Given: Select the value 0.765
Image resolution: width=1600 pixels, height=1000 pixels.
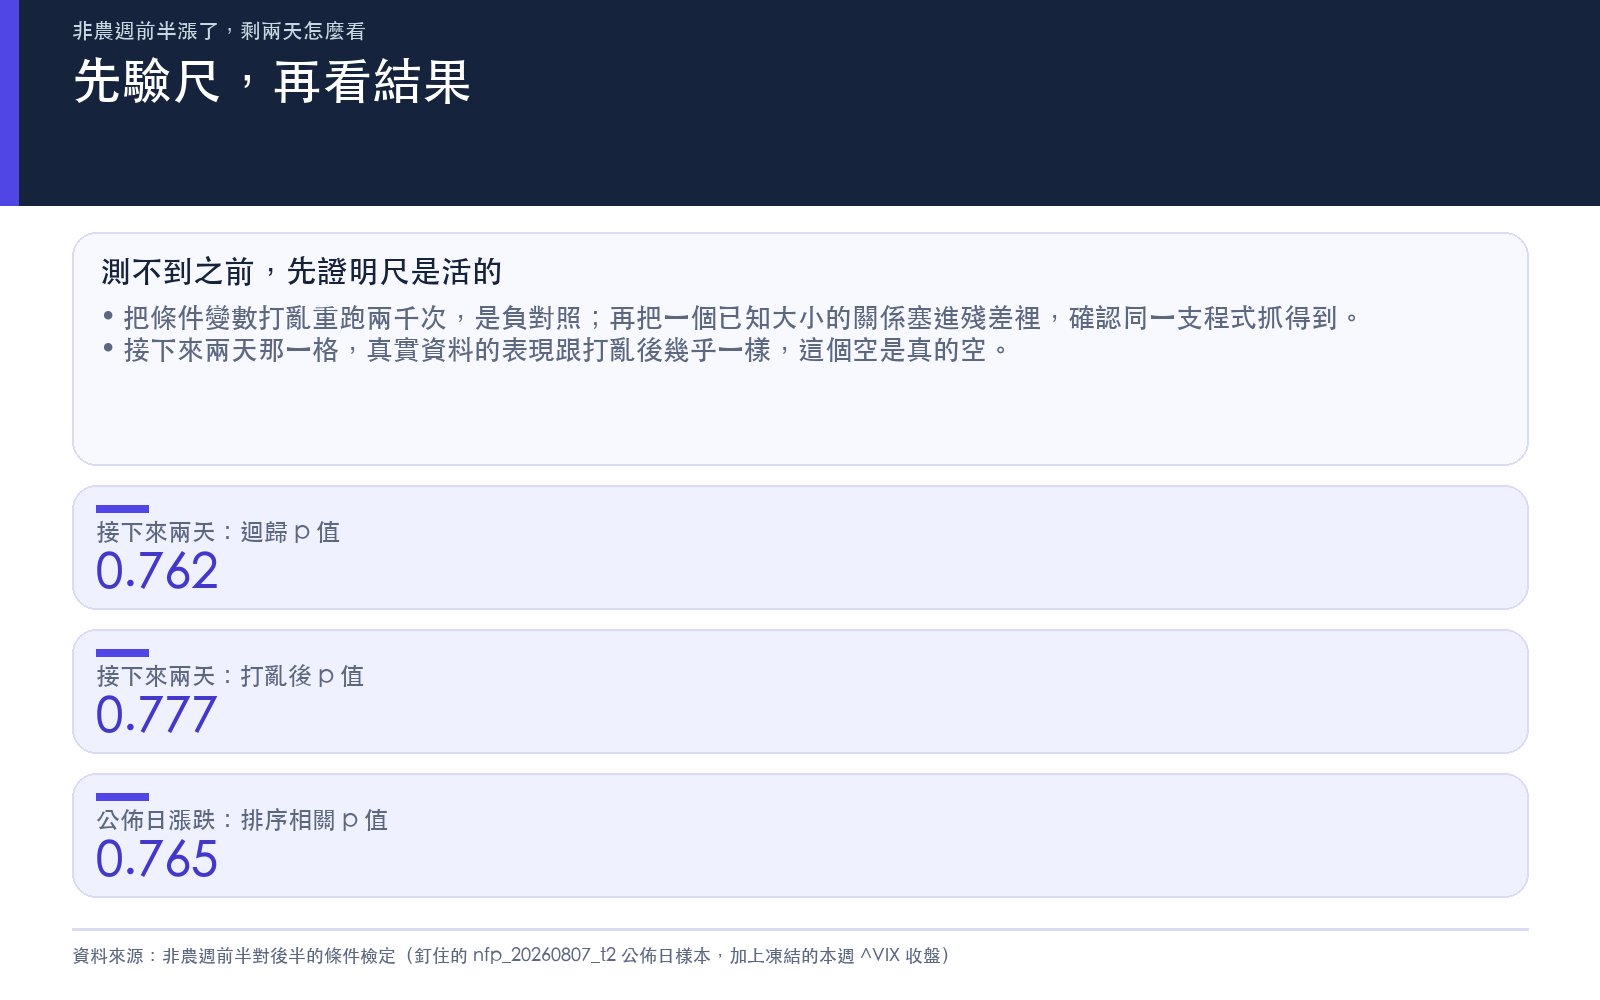Looking at the screenshot, I should [x=157, y=859].
